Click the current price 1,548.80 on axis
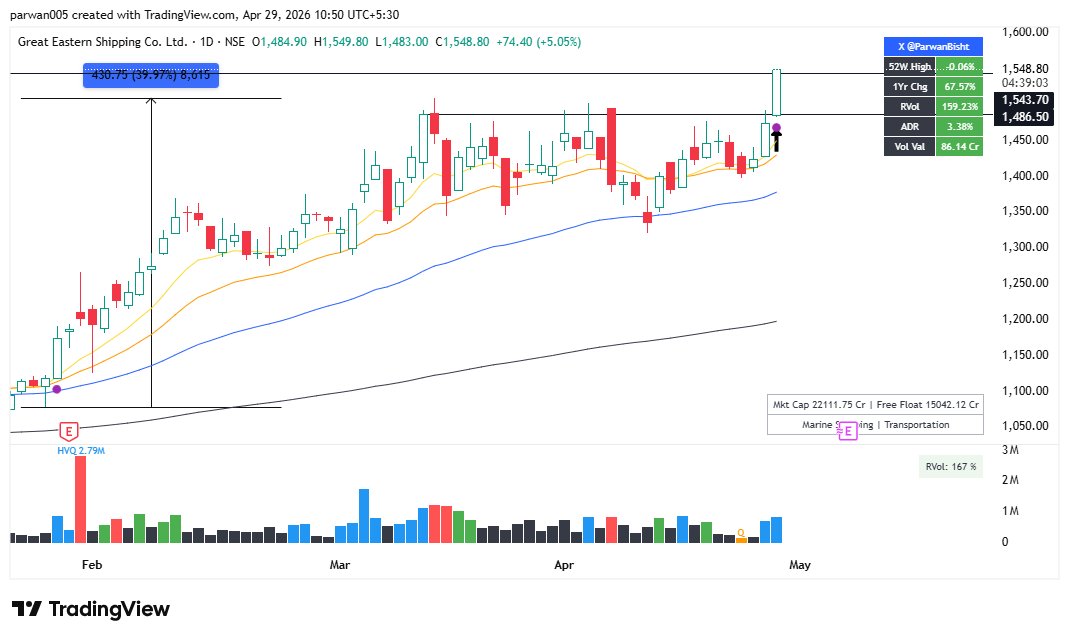The height and width of the screenshot is (639, 1069). coord(1025,68)
